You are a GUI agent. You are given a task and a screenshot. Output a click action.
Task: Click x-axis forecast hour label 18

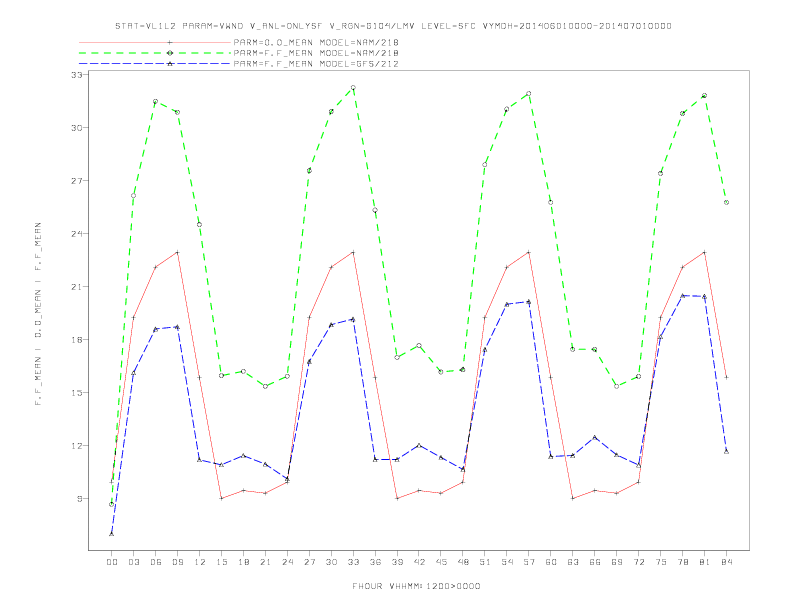pyautogui.click(x=243, y=562)
